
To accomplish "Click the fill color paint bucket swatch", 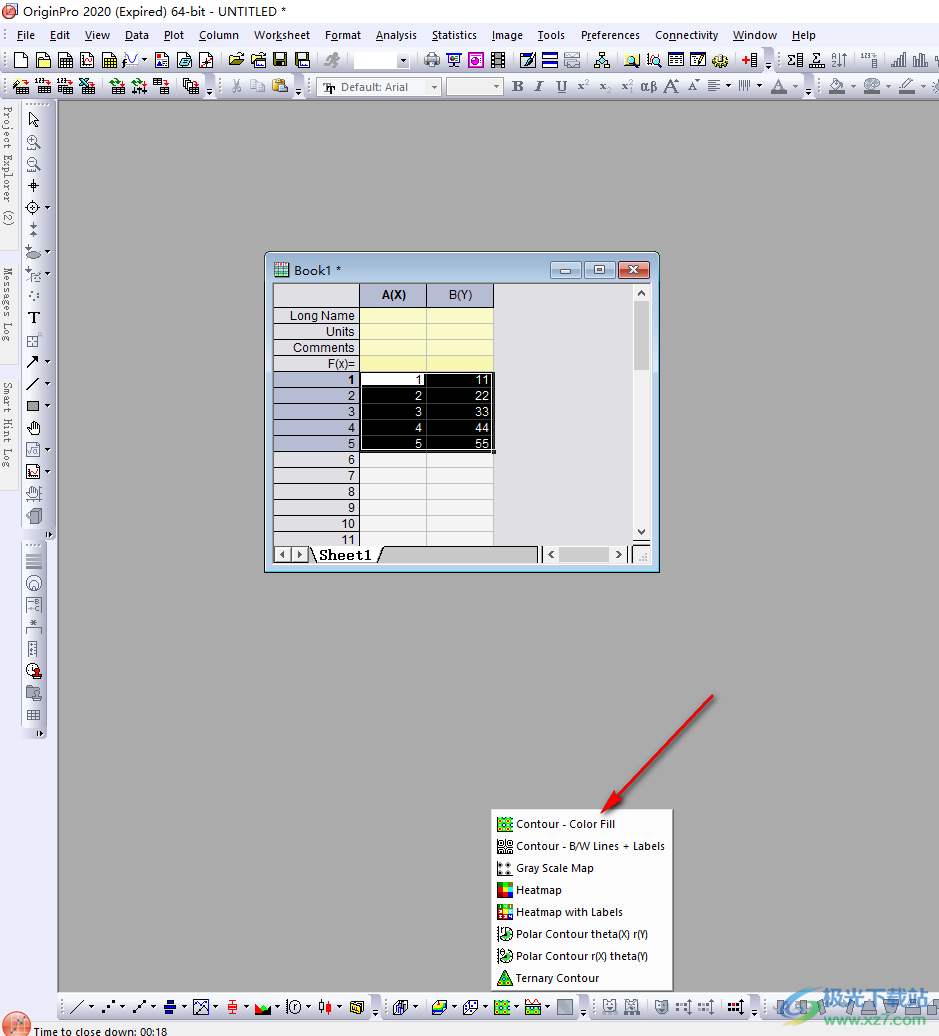I will [x=837, y=87].
